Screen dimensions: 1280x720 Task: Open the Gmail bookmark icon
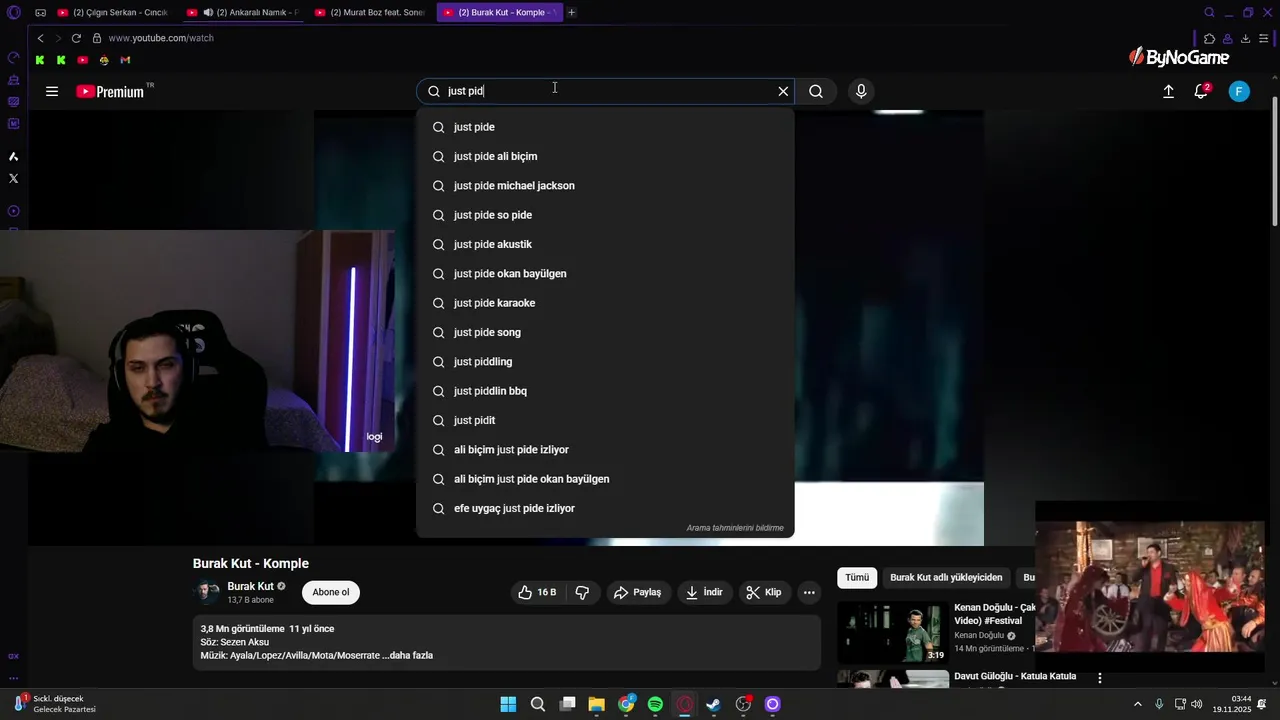[x=125, y=60]
